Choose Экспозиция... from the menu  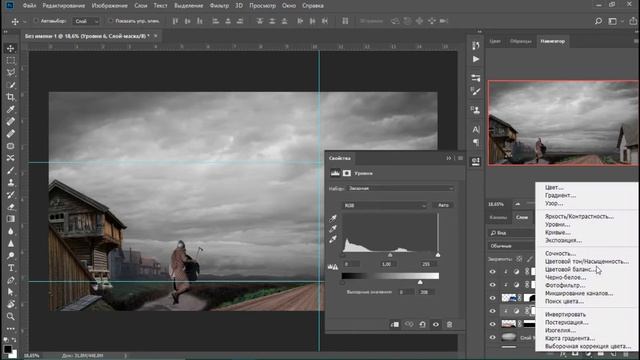(x=563, y=240)
